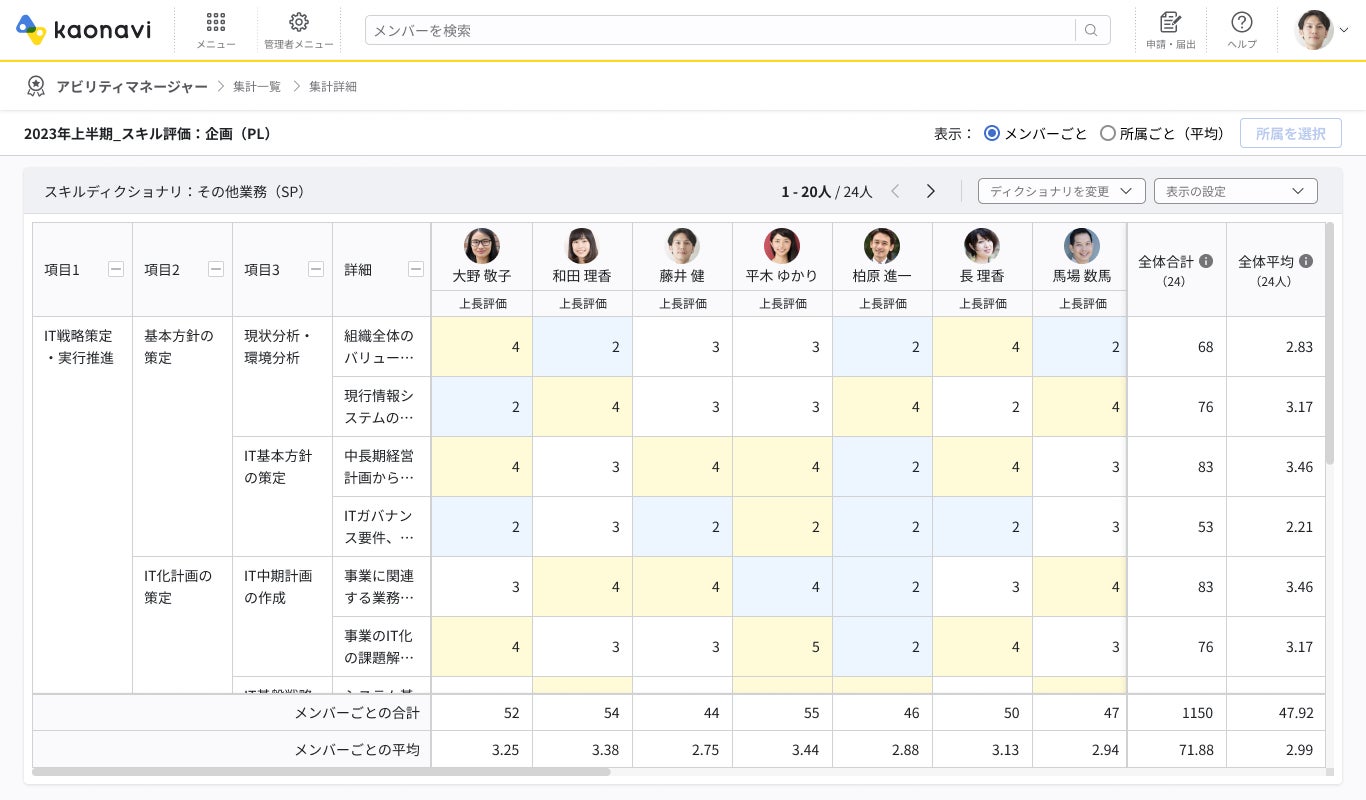1366x800 pixels.
Task: Go to next page of members
Action: click(x=930, y=191)
